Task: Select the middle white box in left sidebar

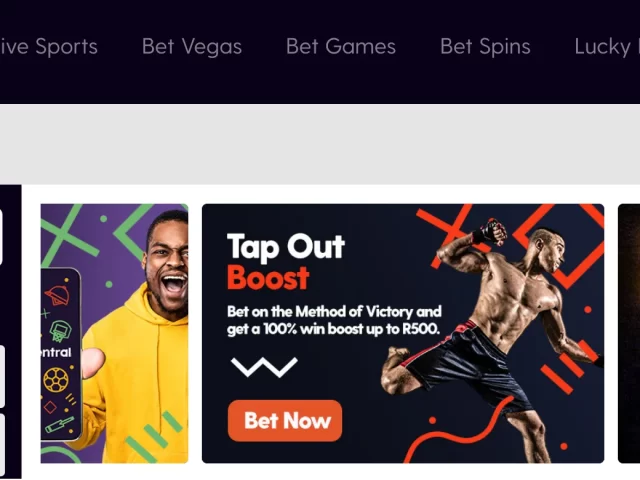Action: coord(2,376)
